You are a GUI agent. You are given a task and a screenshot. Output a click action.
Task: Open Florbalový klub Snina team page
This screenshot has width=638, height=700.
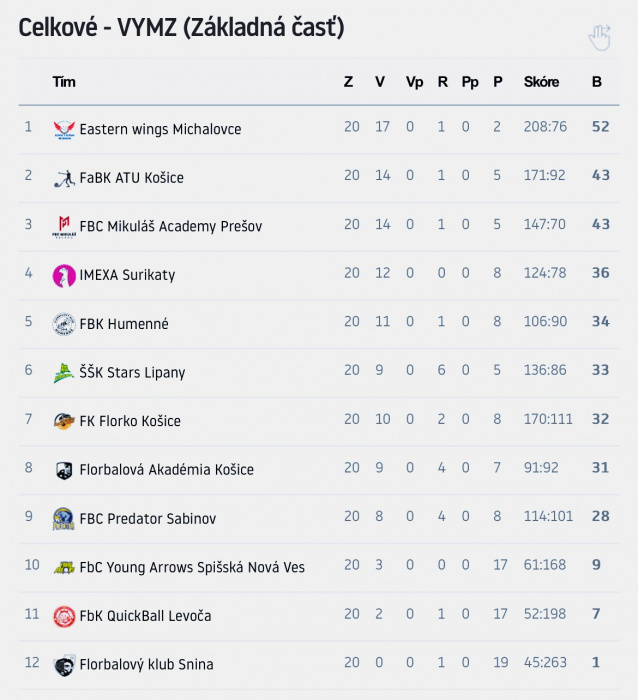coord(146,665)
